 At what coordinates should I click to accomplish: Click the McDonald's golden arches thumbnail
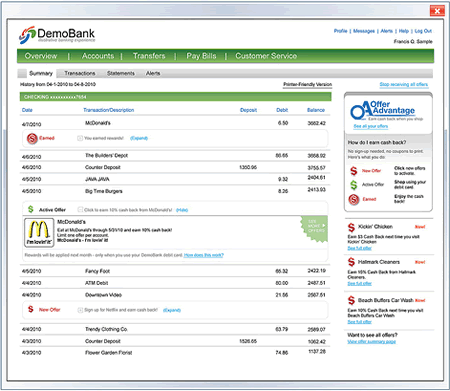coord(39,232)
